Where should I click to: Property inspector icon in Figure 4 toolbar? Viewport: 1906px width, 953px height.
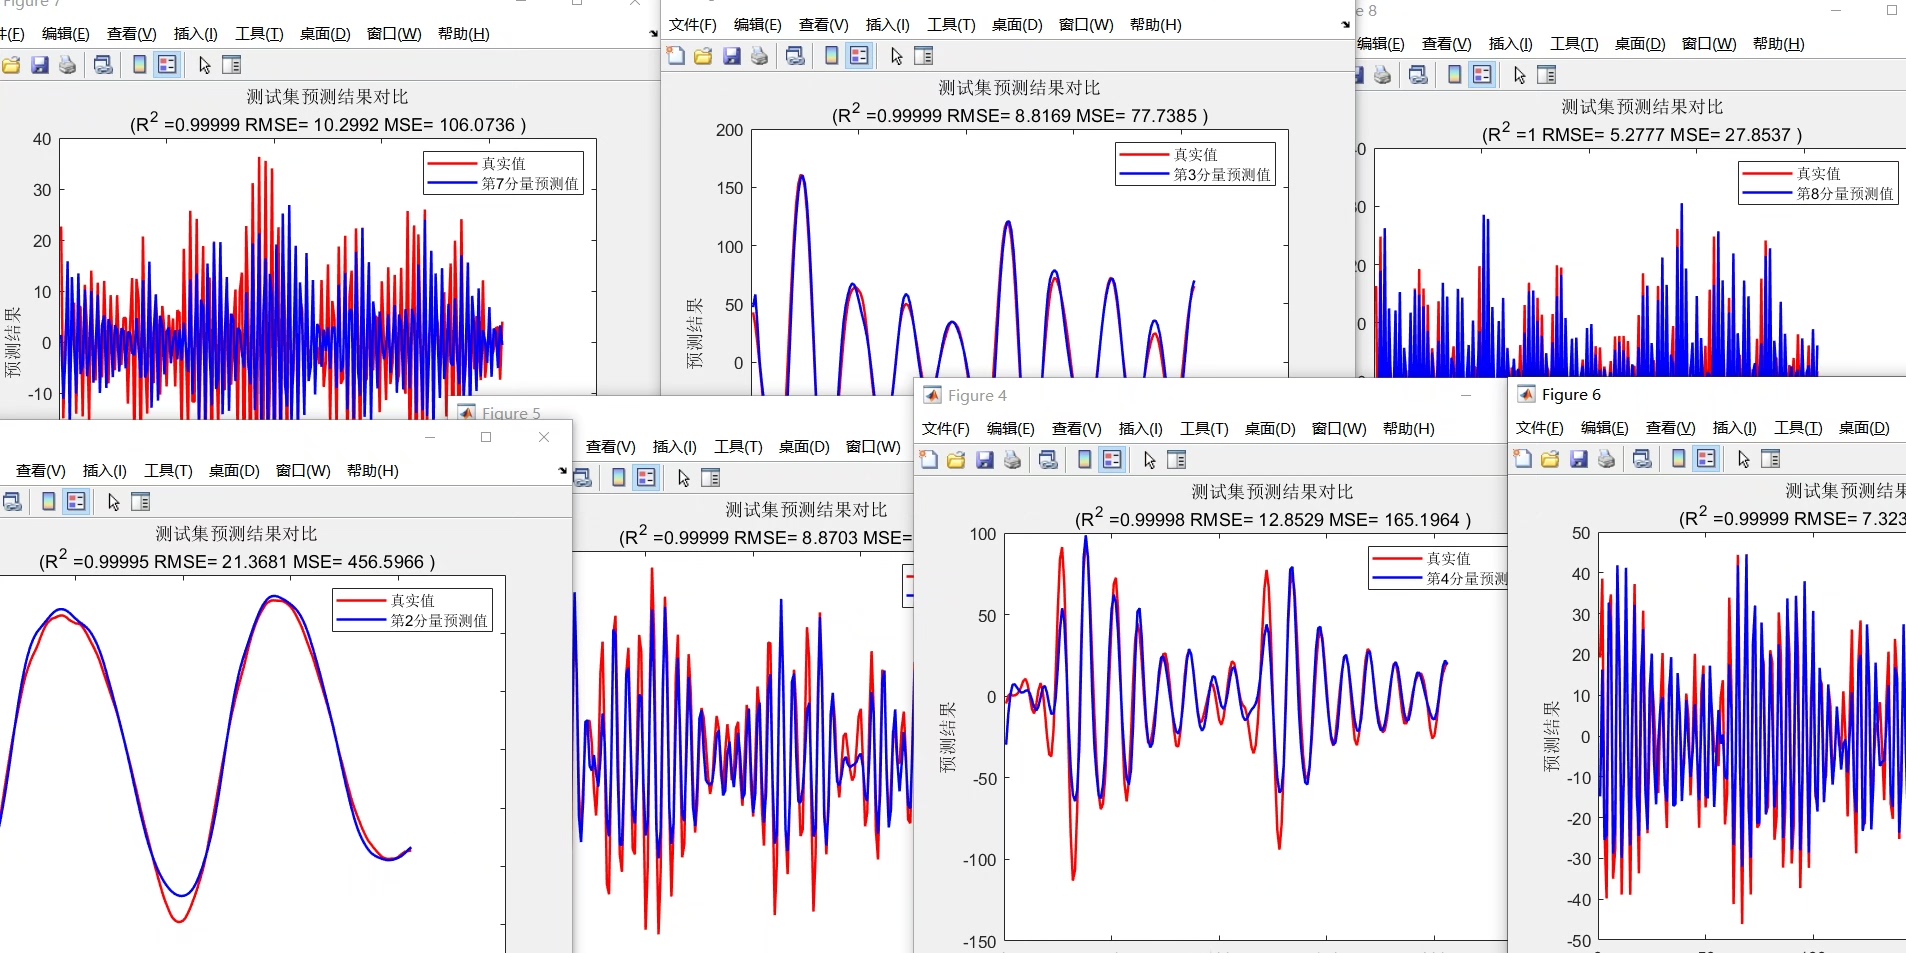(1176, 460)
